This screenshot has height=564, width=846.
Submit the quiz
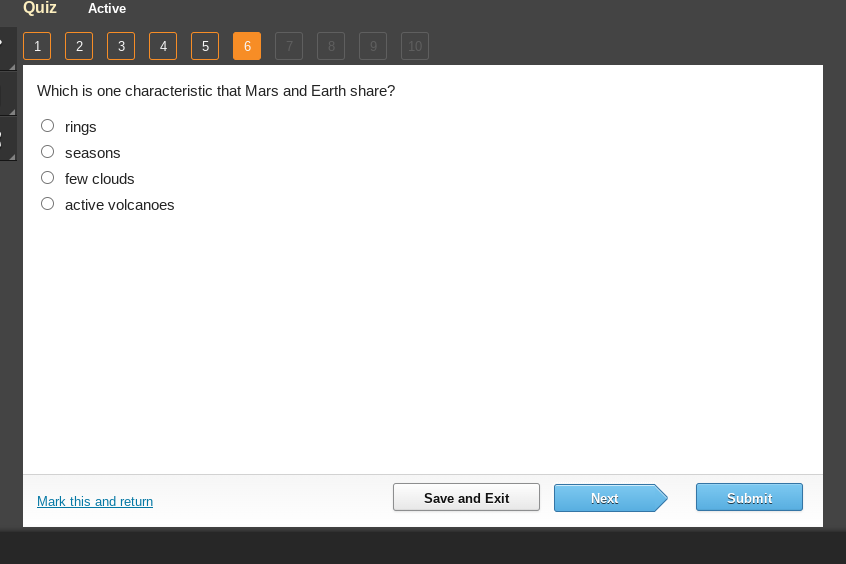coord(749,498)
